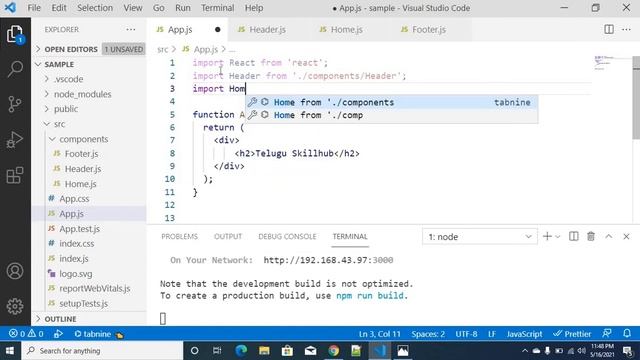The height and width of the screenshot is (360, 640).
Task: Open Manage gear in activity bar
Action: [x=15, y=306]
